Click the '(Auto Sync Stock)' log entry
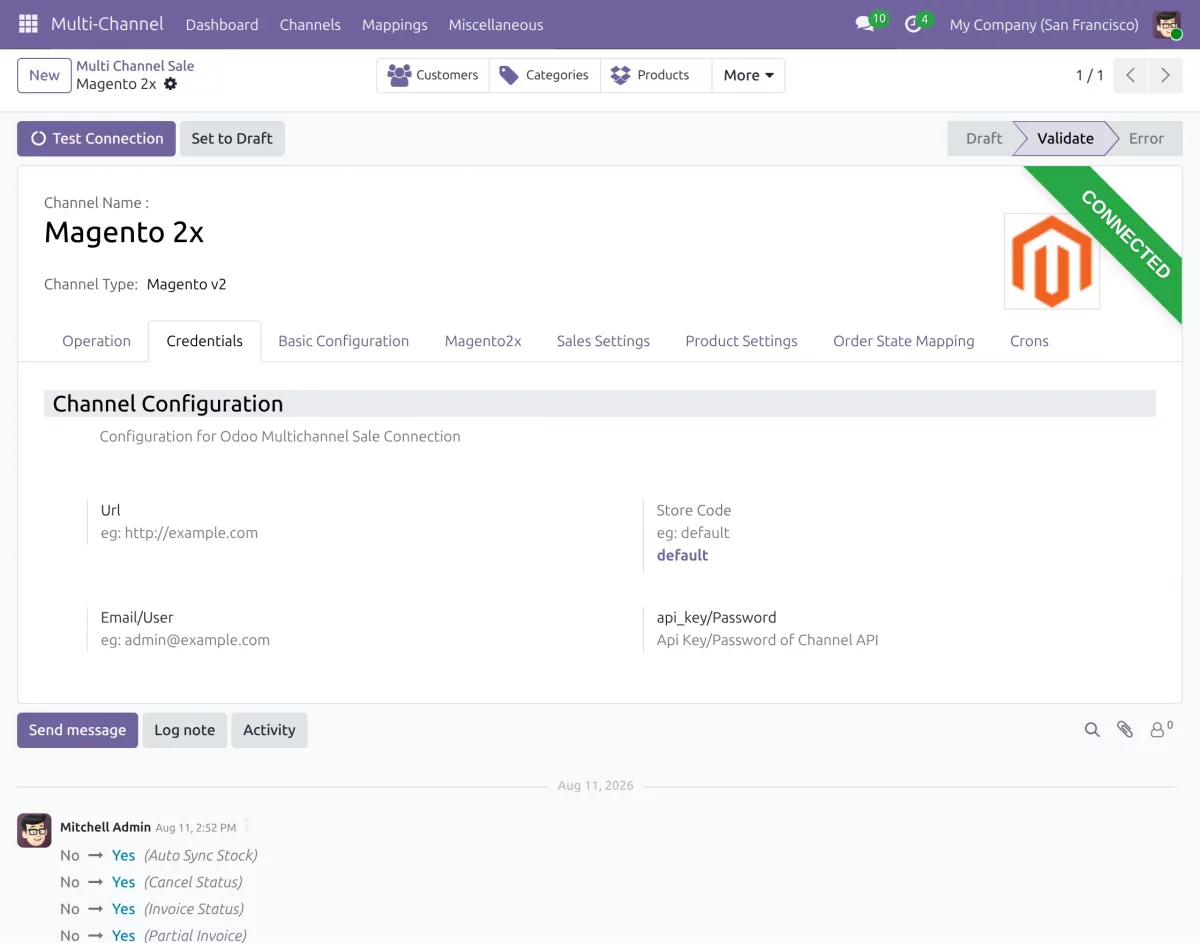This screenshot has width=1200, height=943. tap(201, 855)
